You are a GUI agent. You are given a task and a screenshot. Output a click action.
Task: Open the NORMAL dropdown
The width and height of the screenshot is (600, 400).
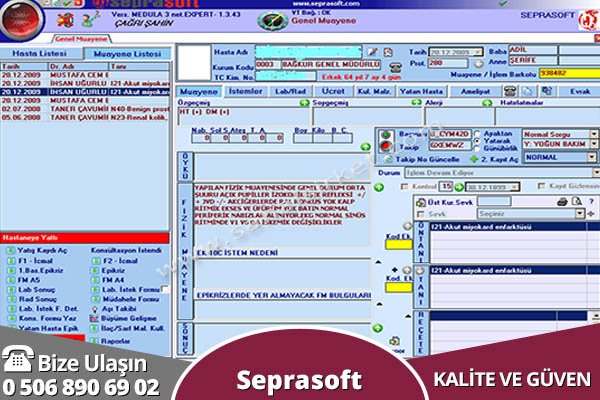[x=592, y=157]
